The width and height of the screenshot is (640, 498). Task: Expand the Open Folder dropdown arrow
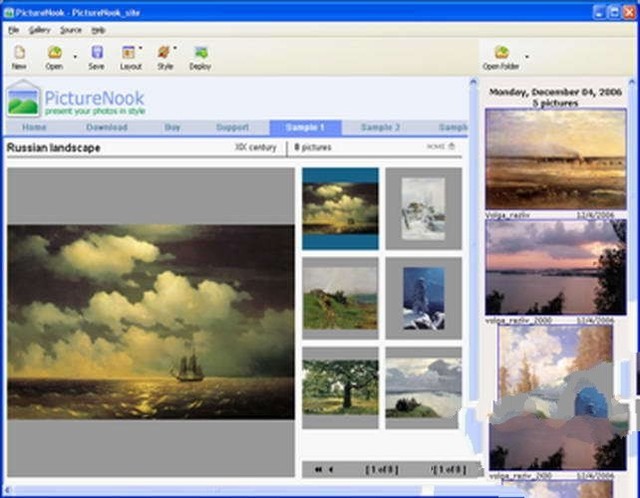click(x=527, y=56)
